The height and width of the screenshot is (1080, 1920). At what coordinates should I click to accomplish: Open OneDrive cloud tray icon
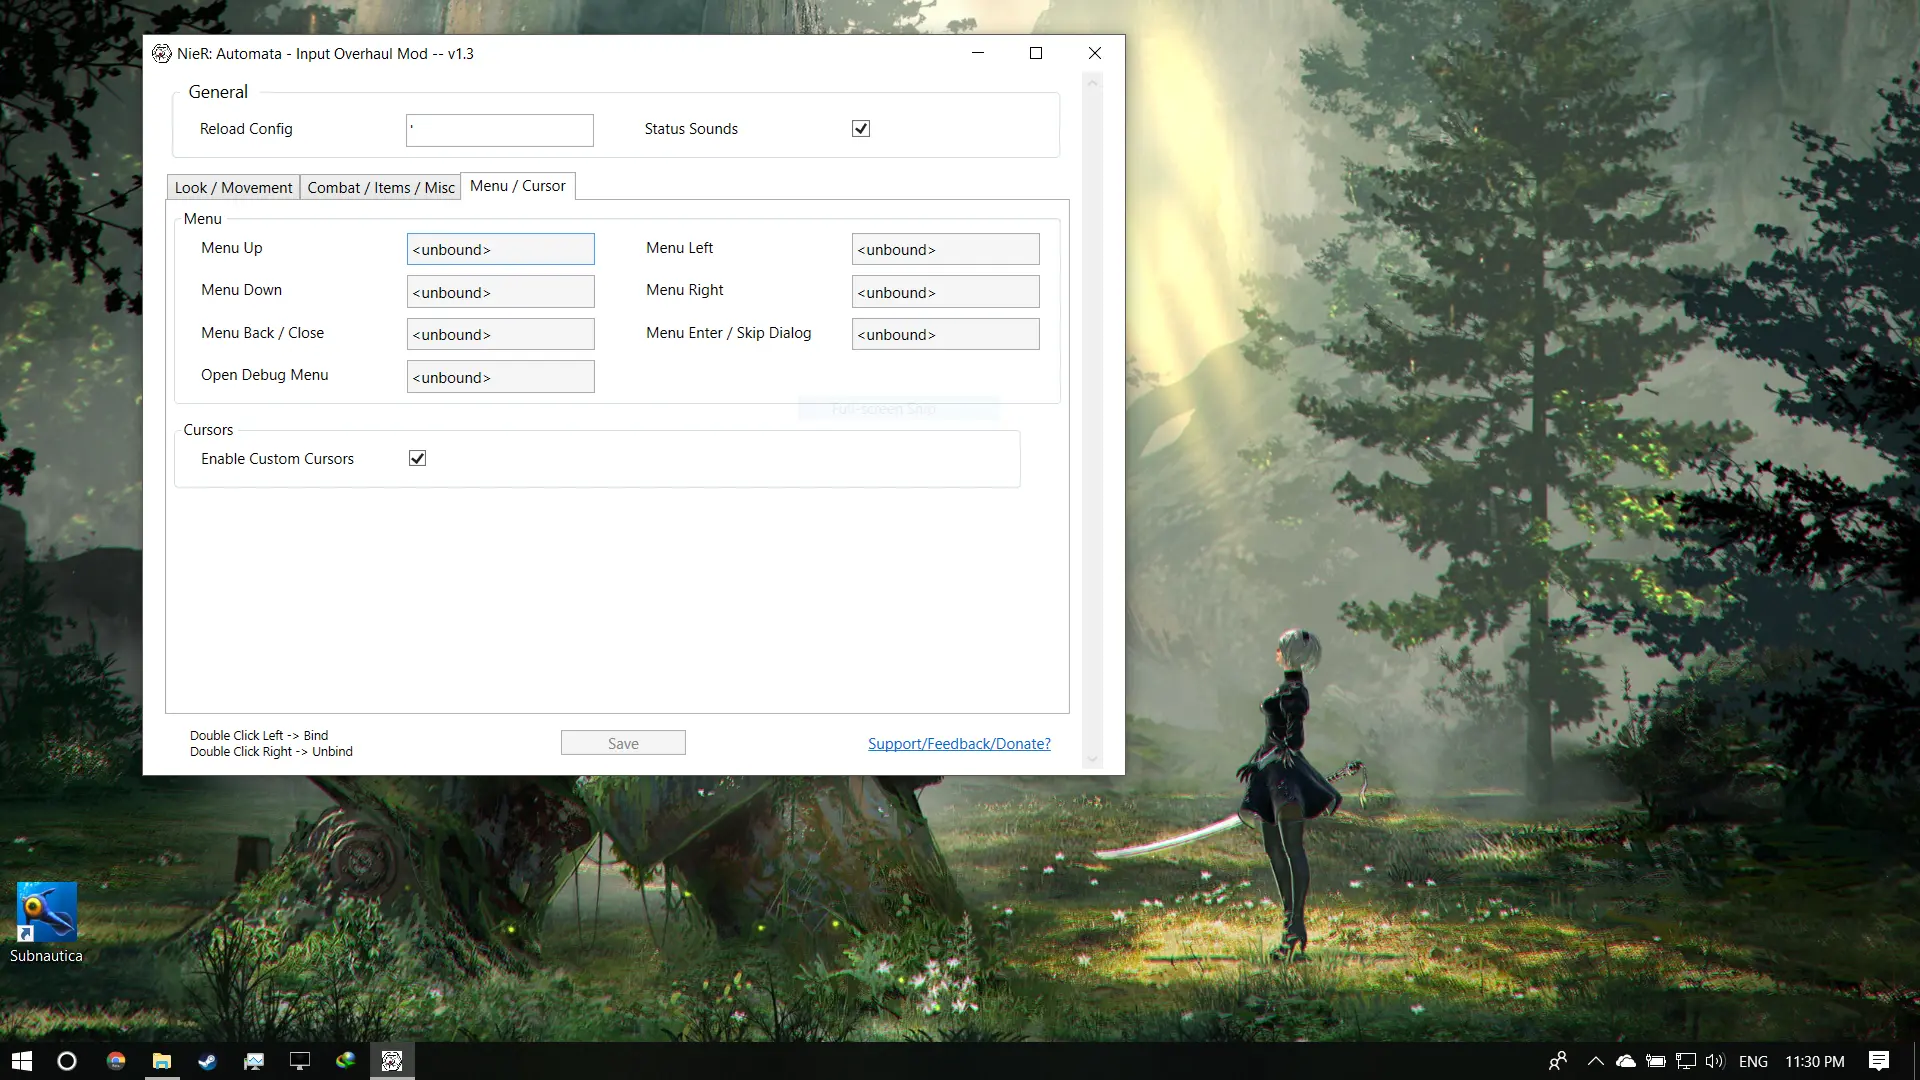pyautogui.click(x=1626, y=1061)
